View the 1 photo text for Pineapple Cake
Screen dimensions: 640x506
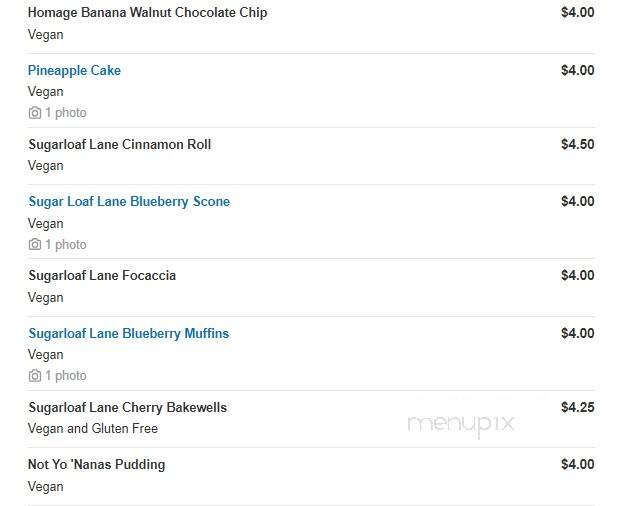coord(66,113)
